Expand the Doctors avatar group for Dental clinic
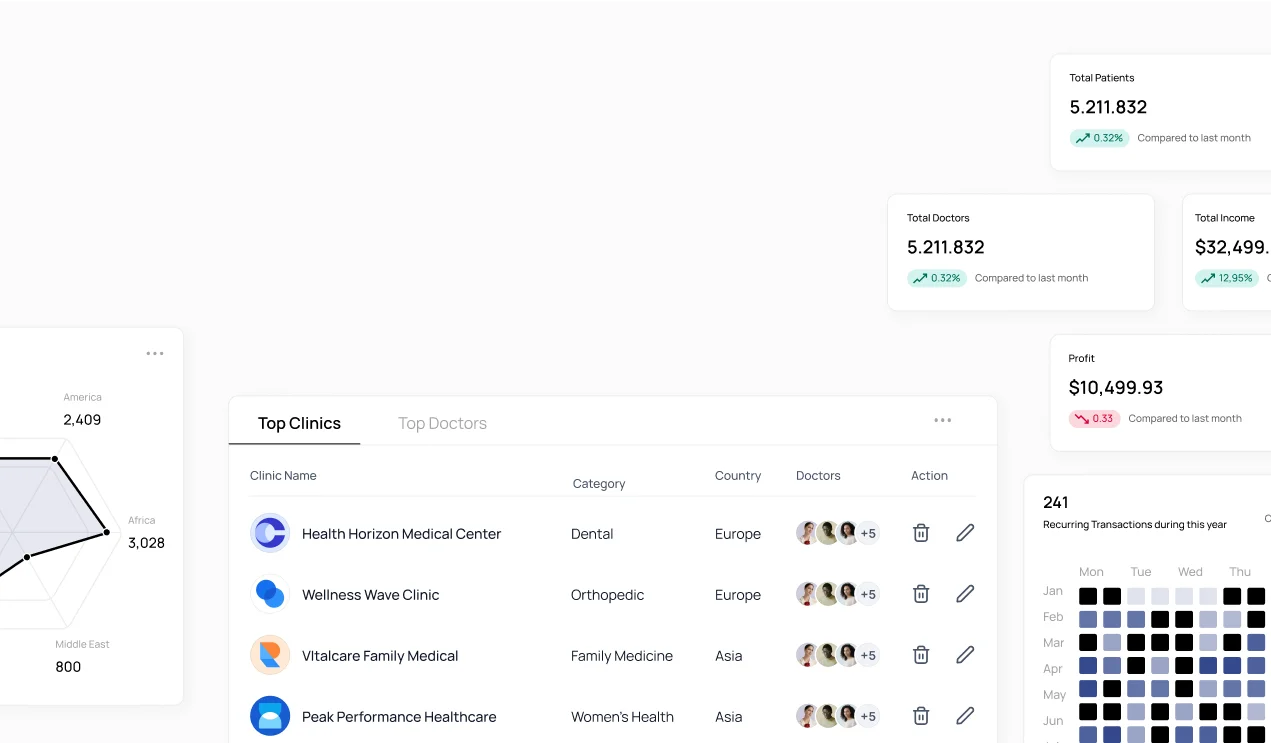The image size is (1271, 743). point(868,532)
